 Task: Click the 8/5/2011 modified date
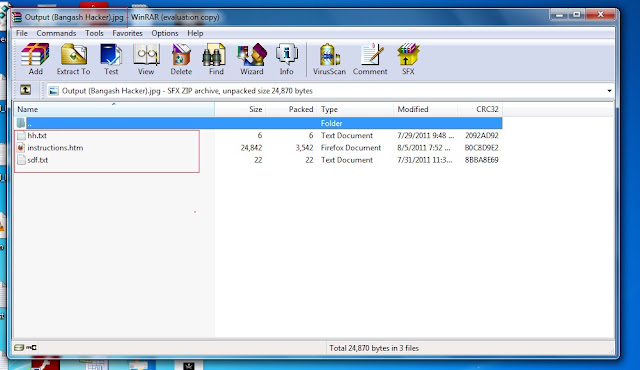pos(424,148)
